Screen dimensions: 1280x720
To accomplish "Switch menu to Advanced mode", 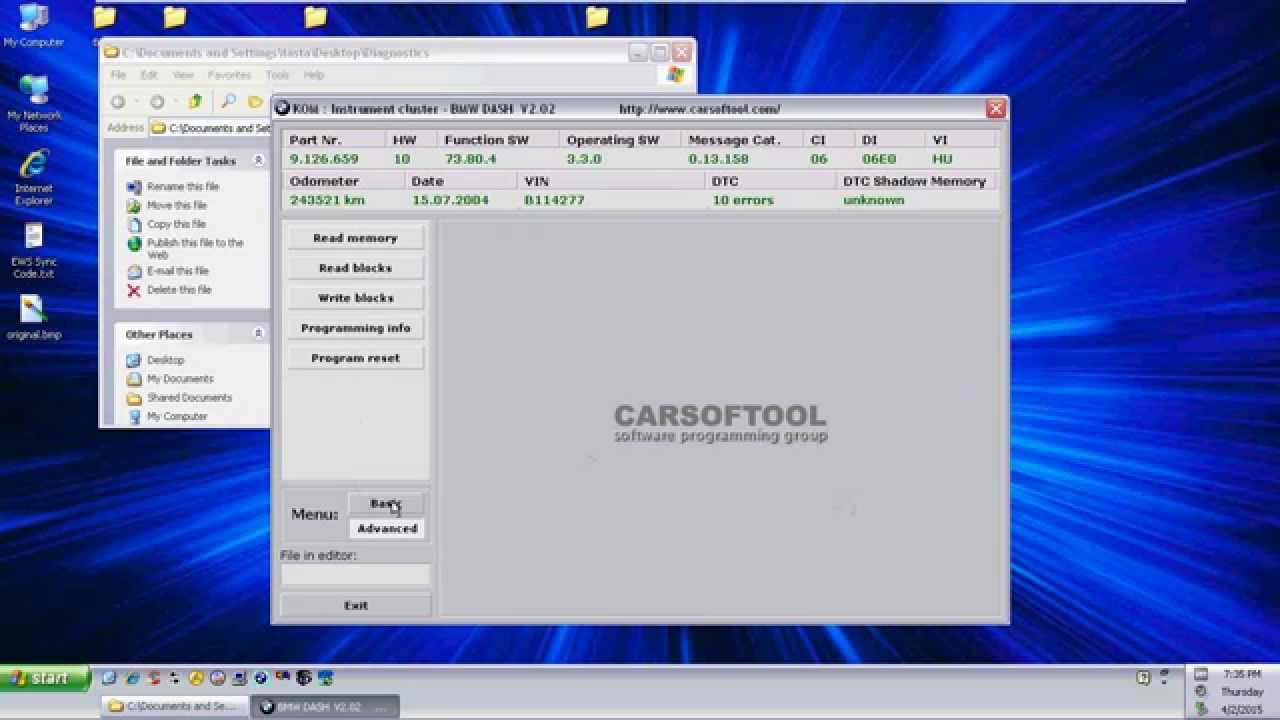I will click(387, 528).
